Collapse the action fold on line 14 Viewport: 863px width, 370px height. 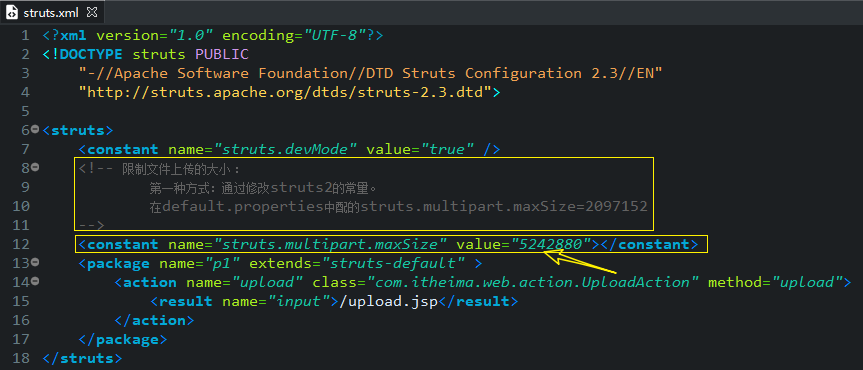tap(35, 281)
